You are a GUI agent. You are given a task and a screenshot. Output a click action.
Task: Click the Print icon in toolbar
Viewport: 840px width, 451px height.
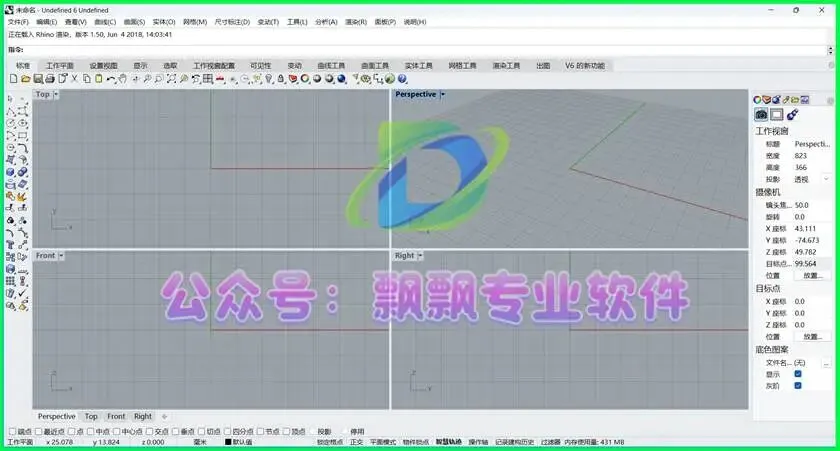pos(50,79)
